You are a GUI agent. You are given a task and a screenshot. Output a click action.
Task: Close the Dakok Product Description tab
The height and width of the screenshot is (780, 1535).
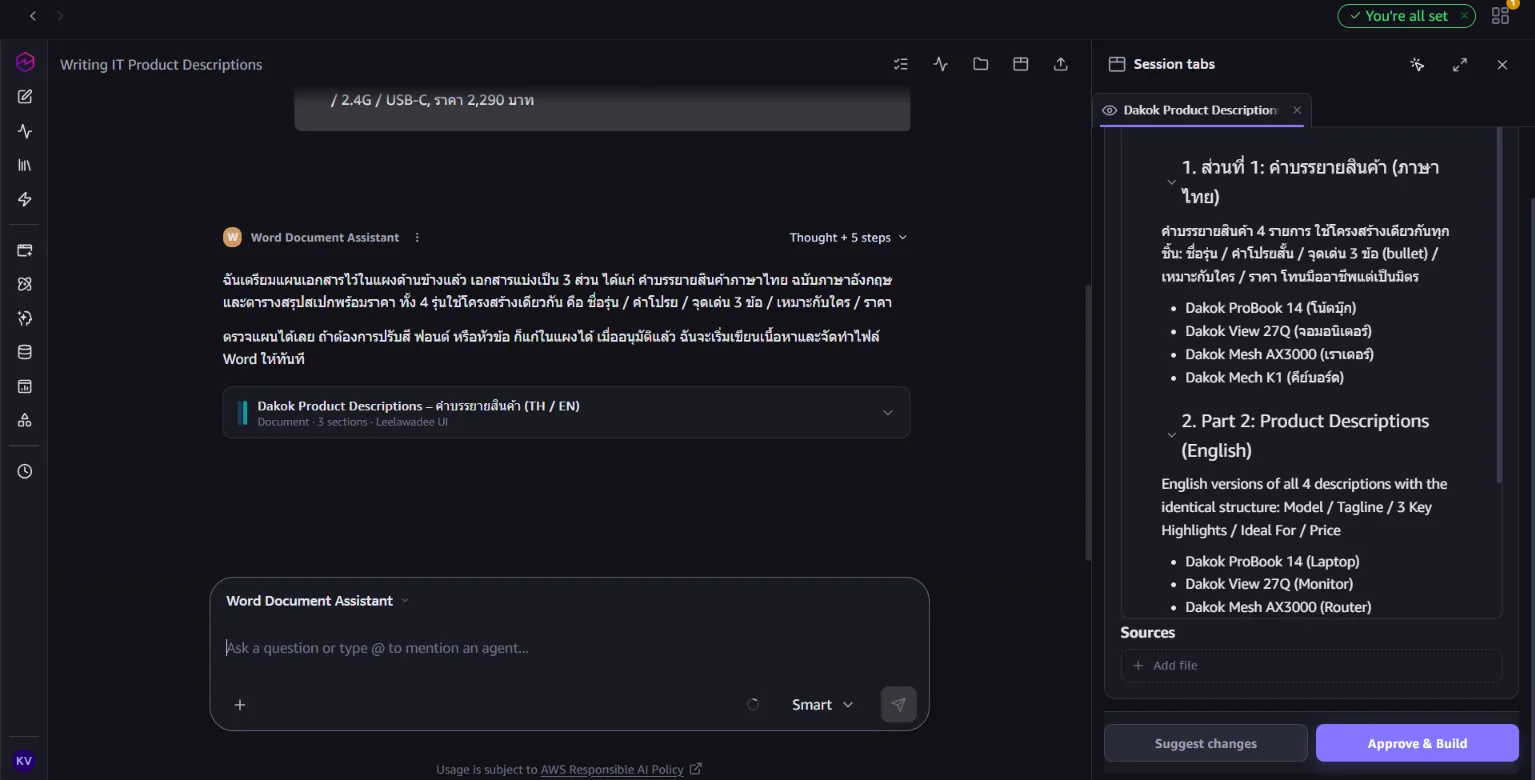[x=1297, y=110]
